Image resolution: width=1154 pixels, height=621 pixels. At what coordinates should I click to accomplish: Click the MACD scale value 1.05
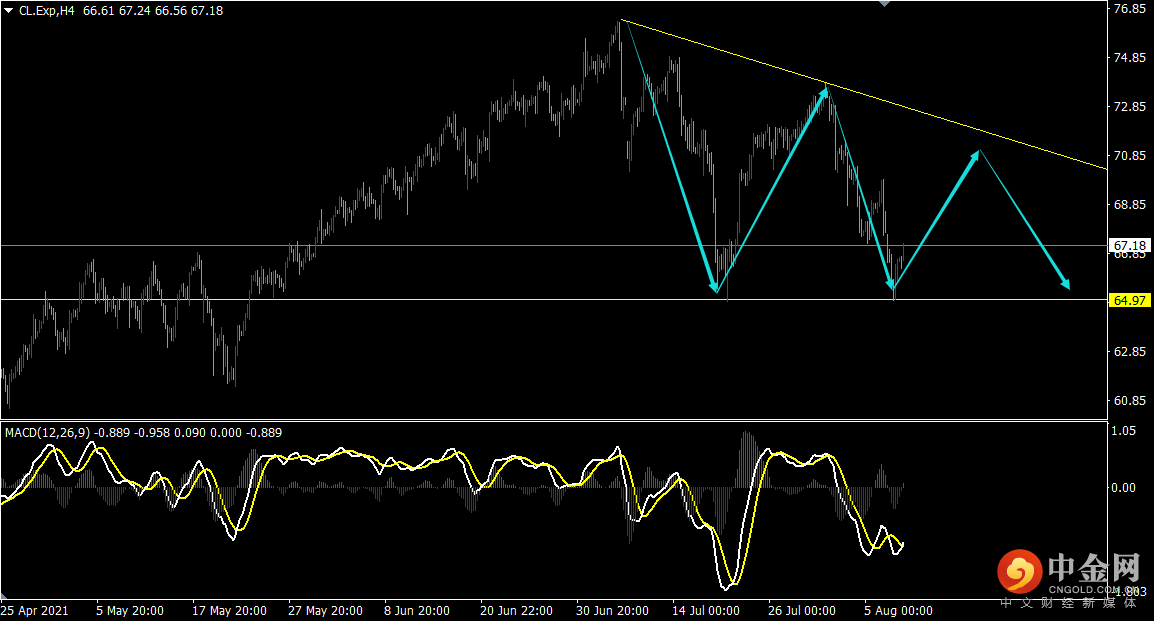(1126, 430)
